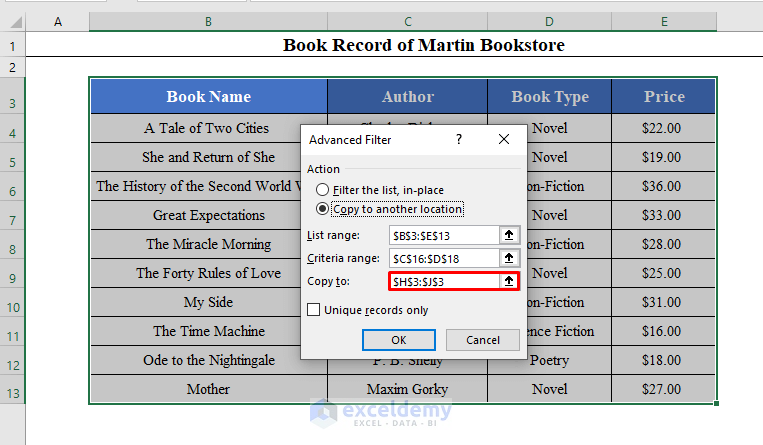The width and height of the screenshot is (763, 445).
Task: Select column E header
Action: 664,22
